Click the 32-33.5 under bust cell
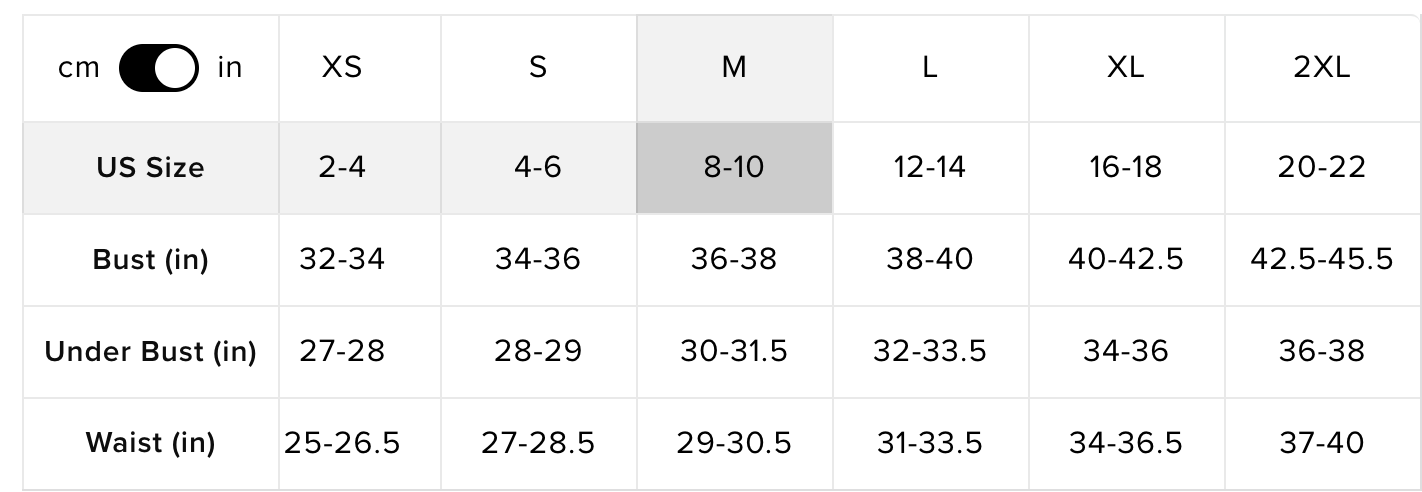Image resolution: width=1422 pixels, height=492 pixels. point(930,352)
